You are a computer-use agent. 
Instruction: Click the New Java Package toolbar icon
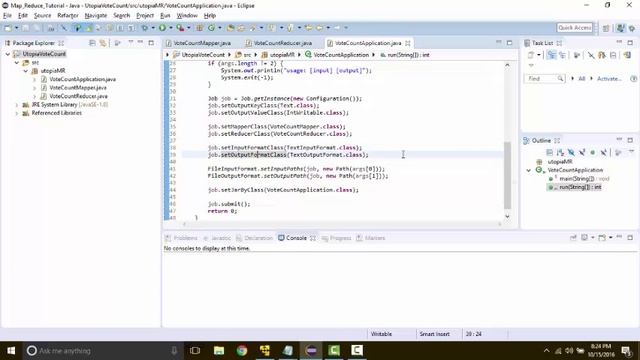200,28
